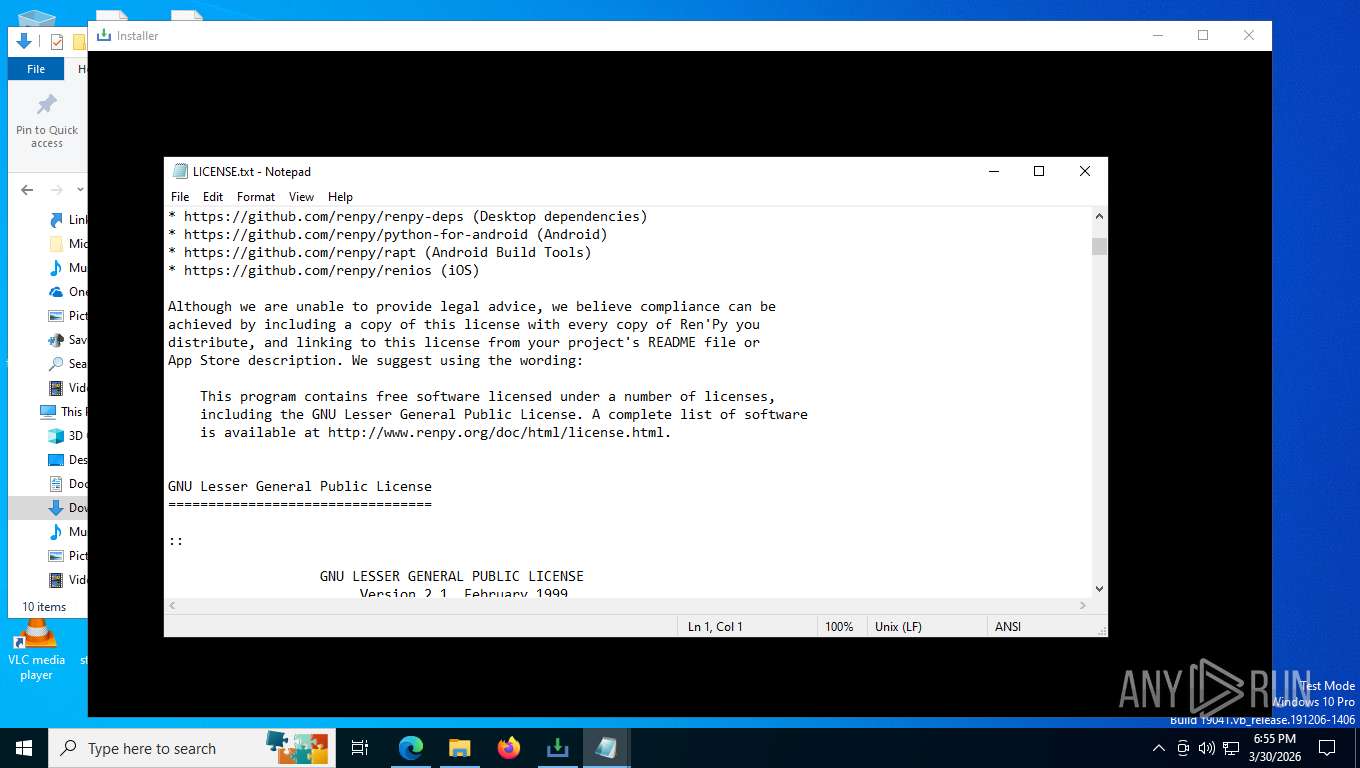Open the Notepad Help menu
Image resolution: width=1360 pixels, height=768 pixels.
coord(340,197)
